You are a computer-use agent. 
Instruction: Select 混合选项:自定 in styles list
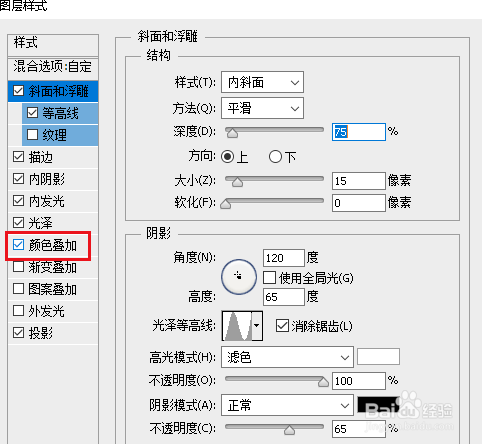click(53, 67)
